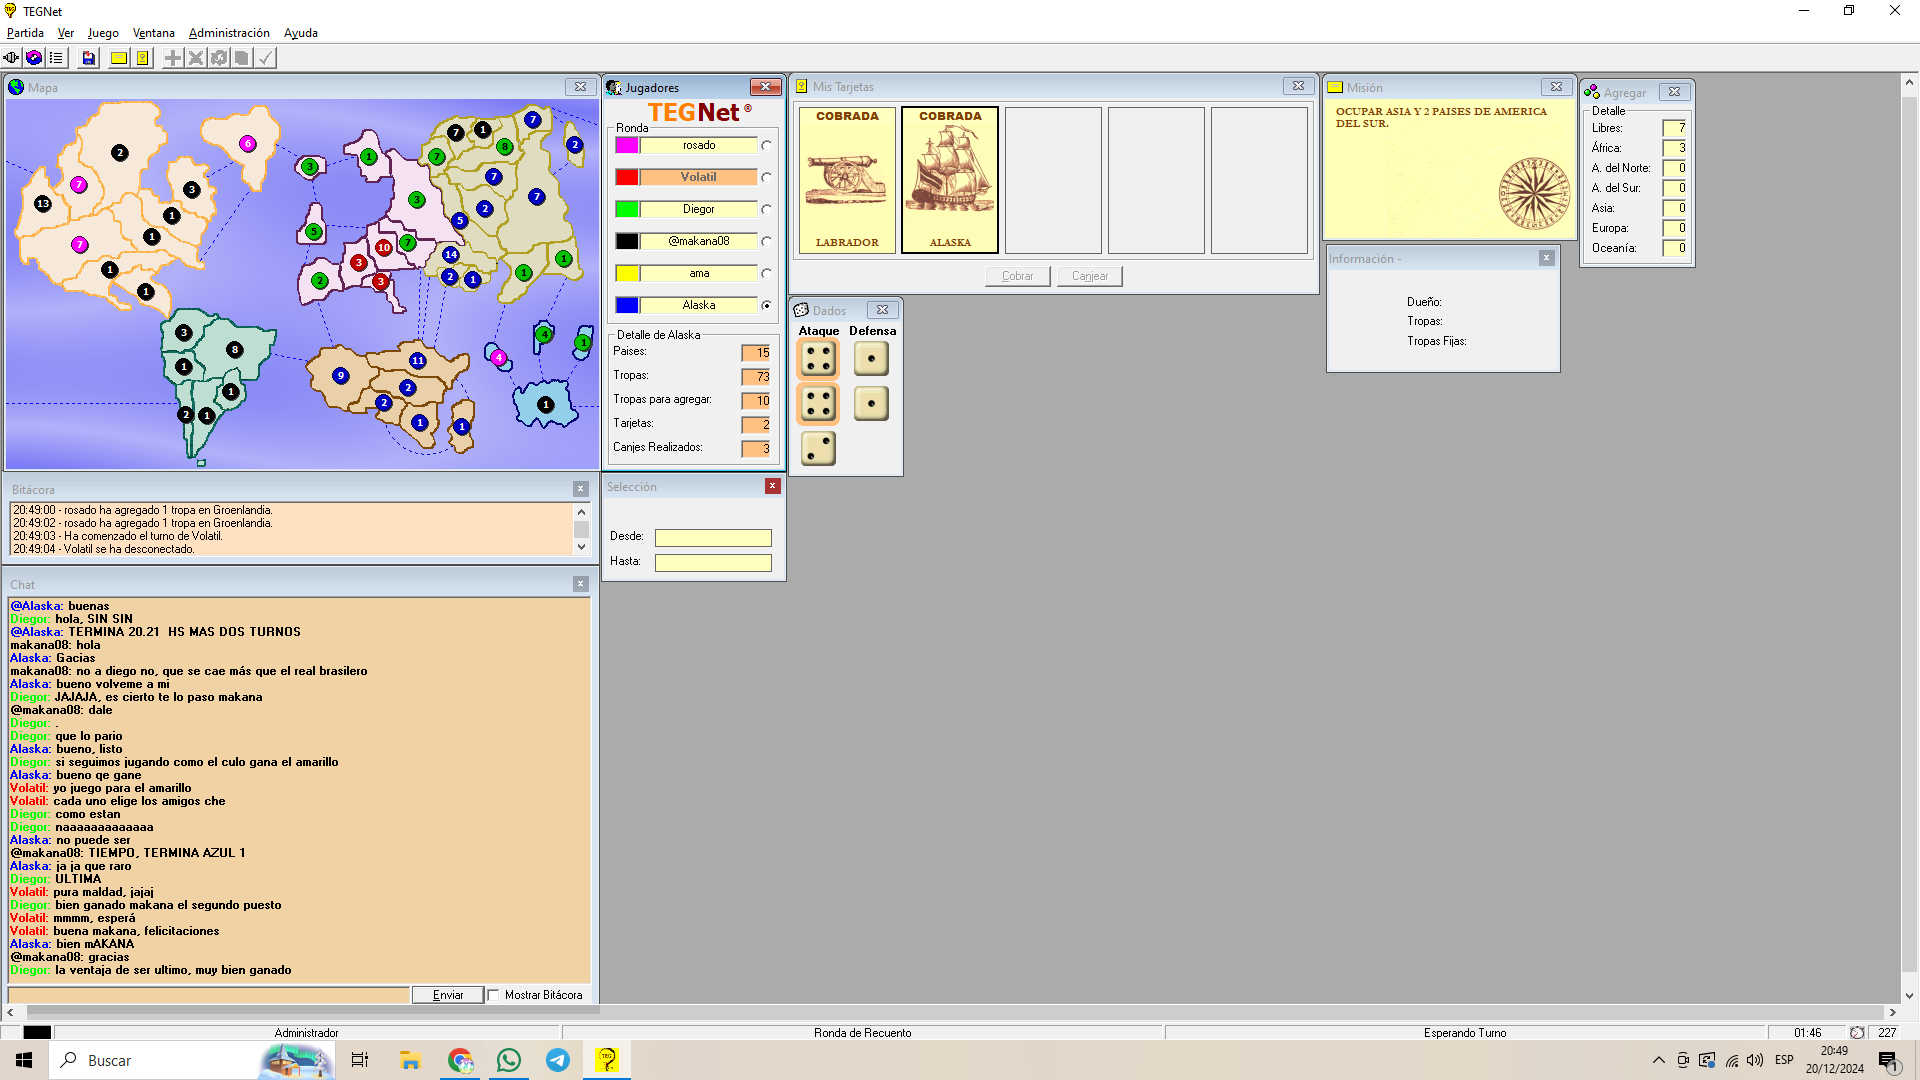This screenshot has height=1080, width=1920.
Task: Select the Alaska ship card
Action: point(950,180)
